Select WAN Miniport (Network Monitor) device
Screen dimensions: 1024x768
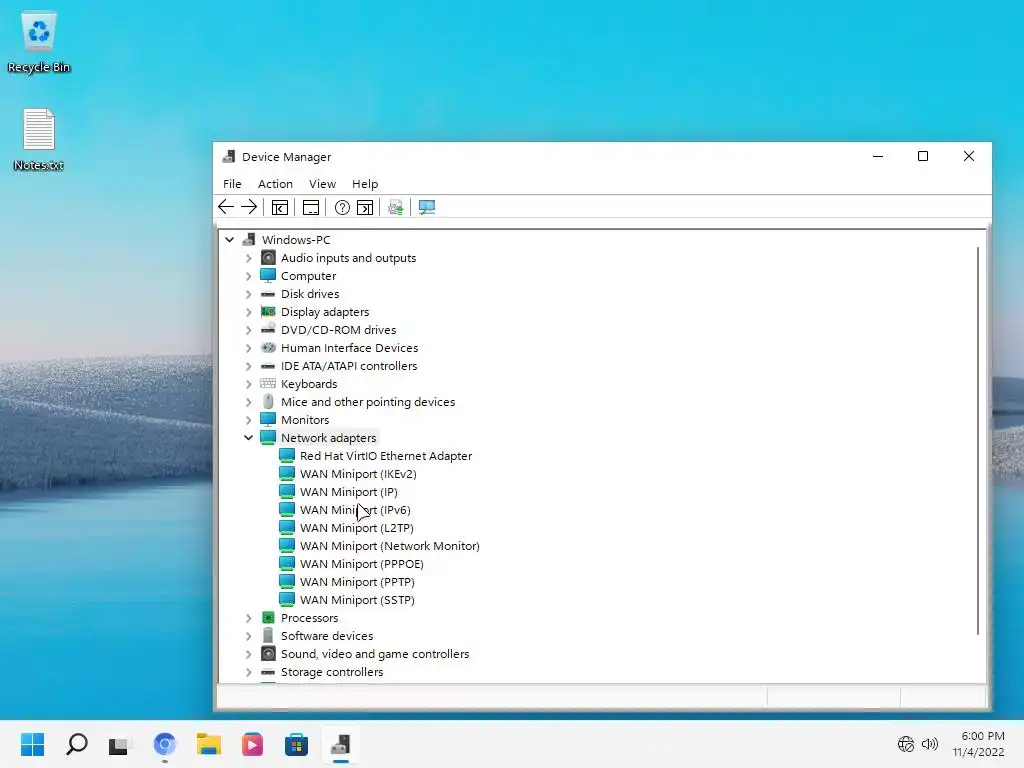point(390,546)
